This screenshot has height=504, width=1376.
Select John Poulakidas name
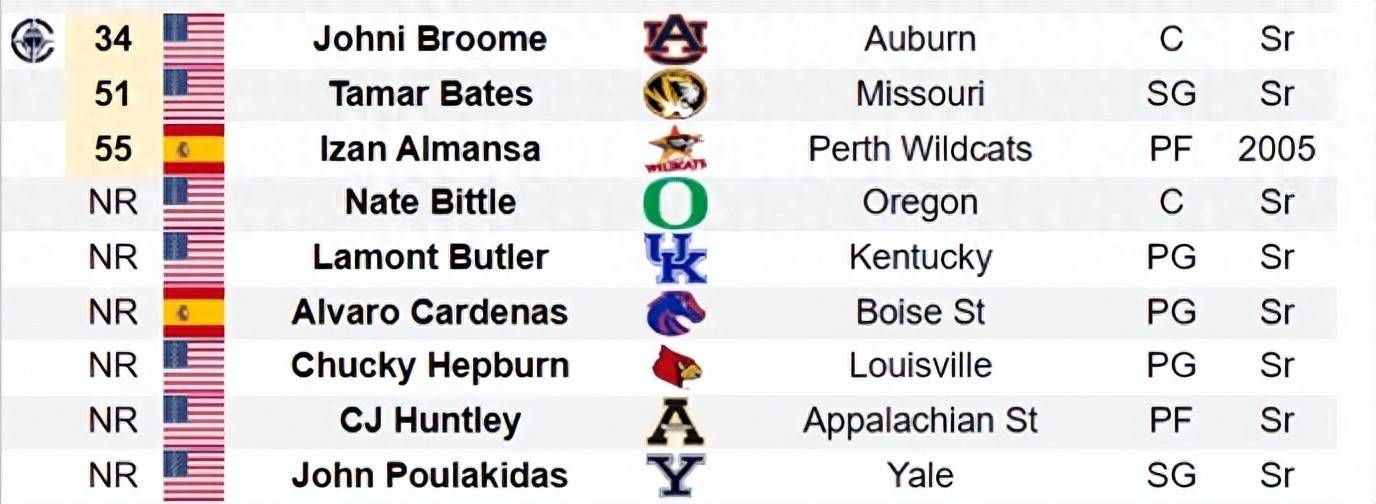coord(430,475)
